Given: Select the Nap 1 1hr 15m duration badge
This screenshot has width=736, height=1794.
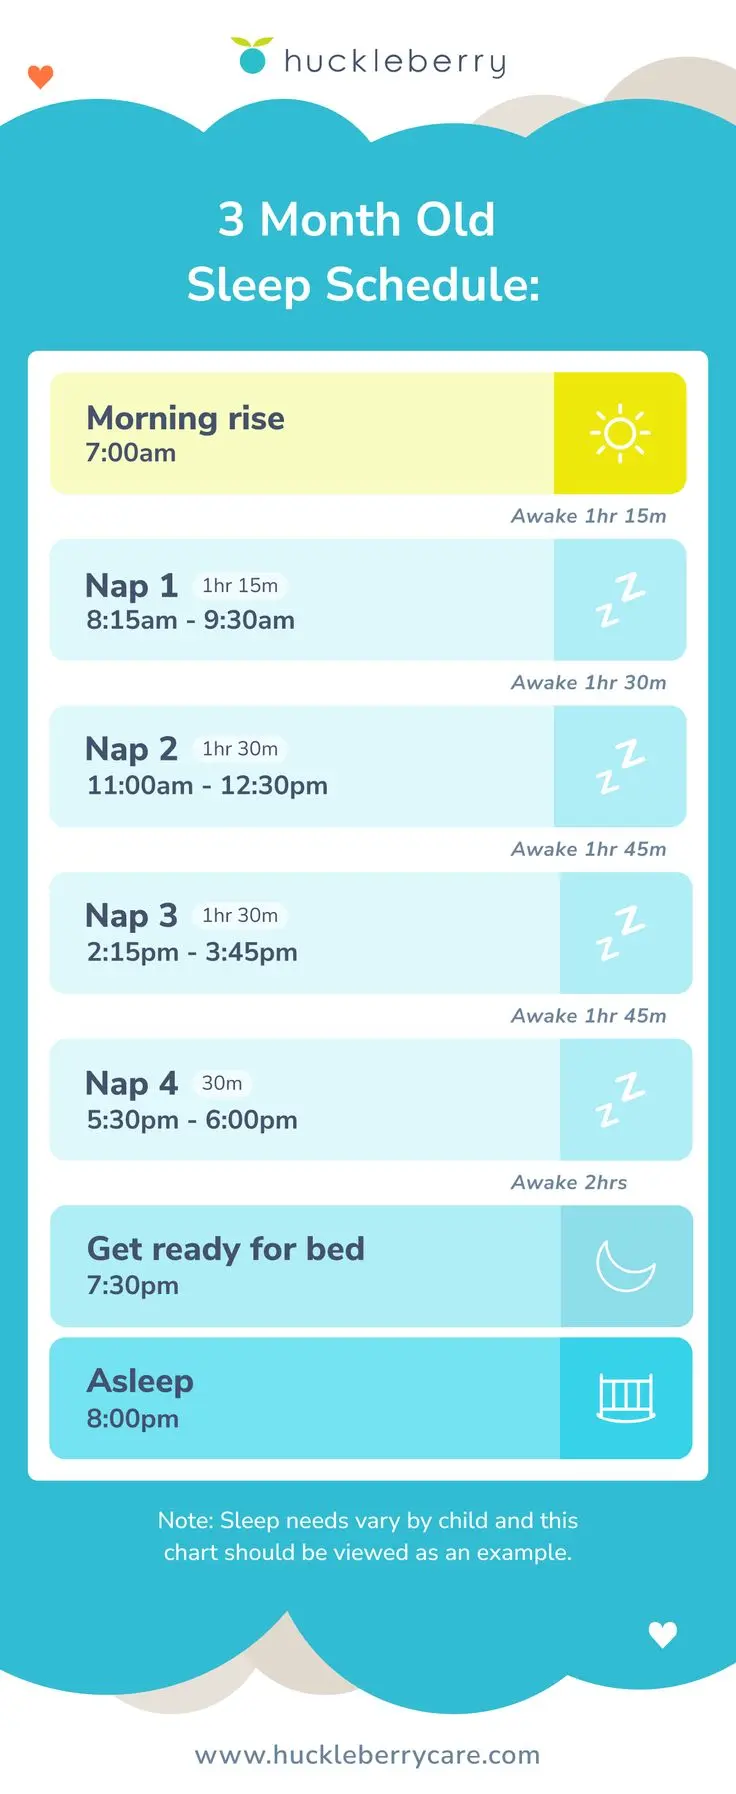Looking at the screenshot, I should click(240, 586).
